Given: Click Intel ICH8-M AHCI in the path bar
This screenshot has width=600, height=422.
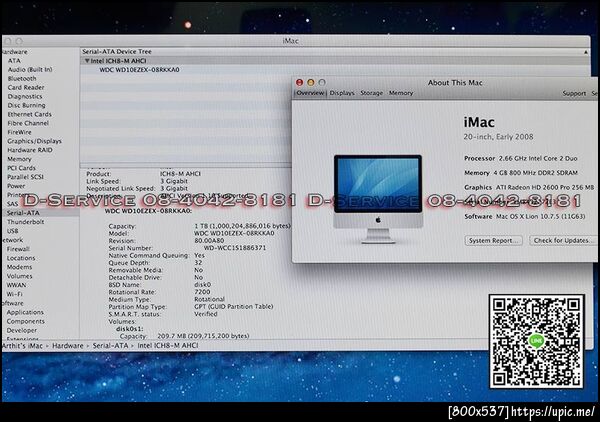Looking at the screenshot, I should pyautogui.click(x=168, y=346).
